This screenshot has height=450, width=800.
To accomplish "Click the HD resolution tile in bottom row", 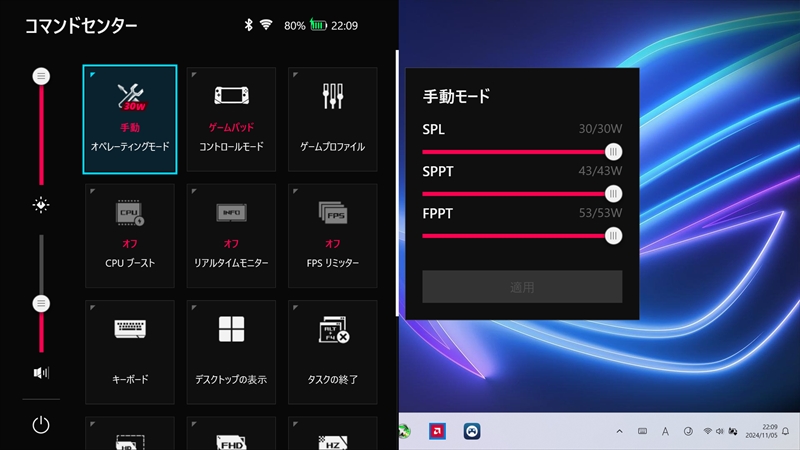I will (x=130, y=434).
